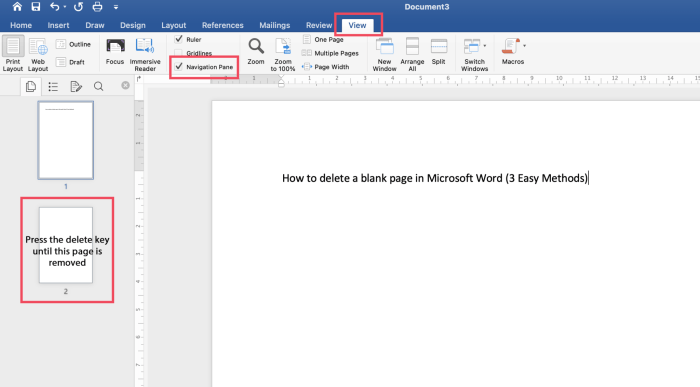
Task: Expand the Macros dropdown arrow
Action: coord(524,46)
